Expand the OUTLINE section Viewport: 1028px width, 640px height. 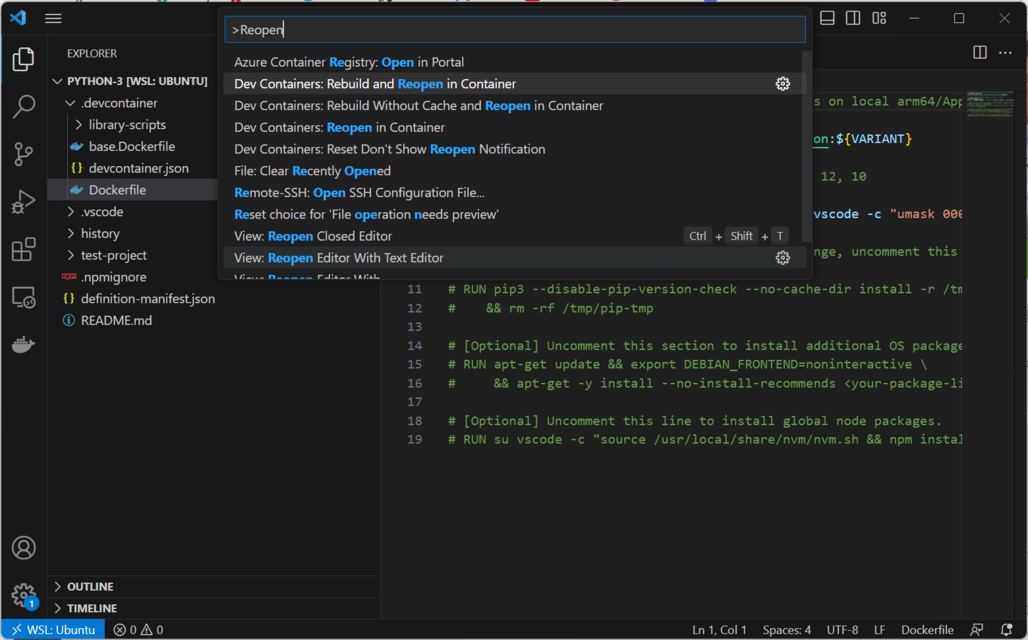point(90,587)
